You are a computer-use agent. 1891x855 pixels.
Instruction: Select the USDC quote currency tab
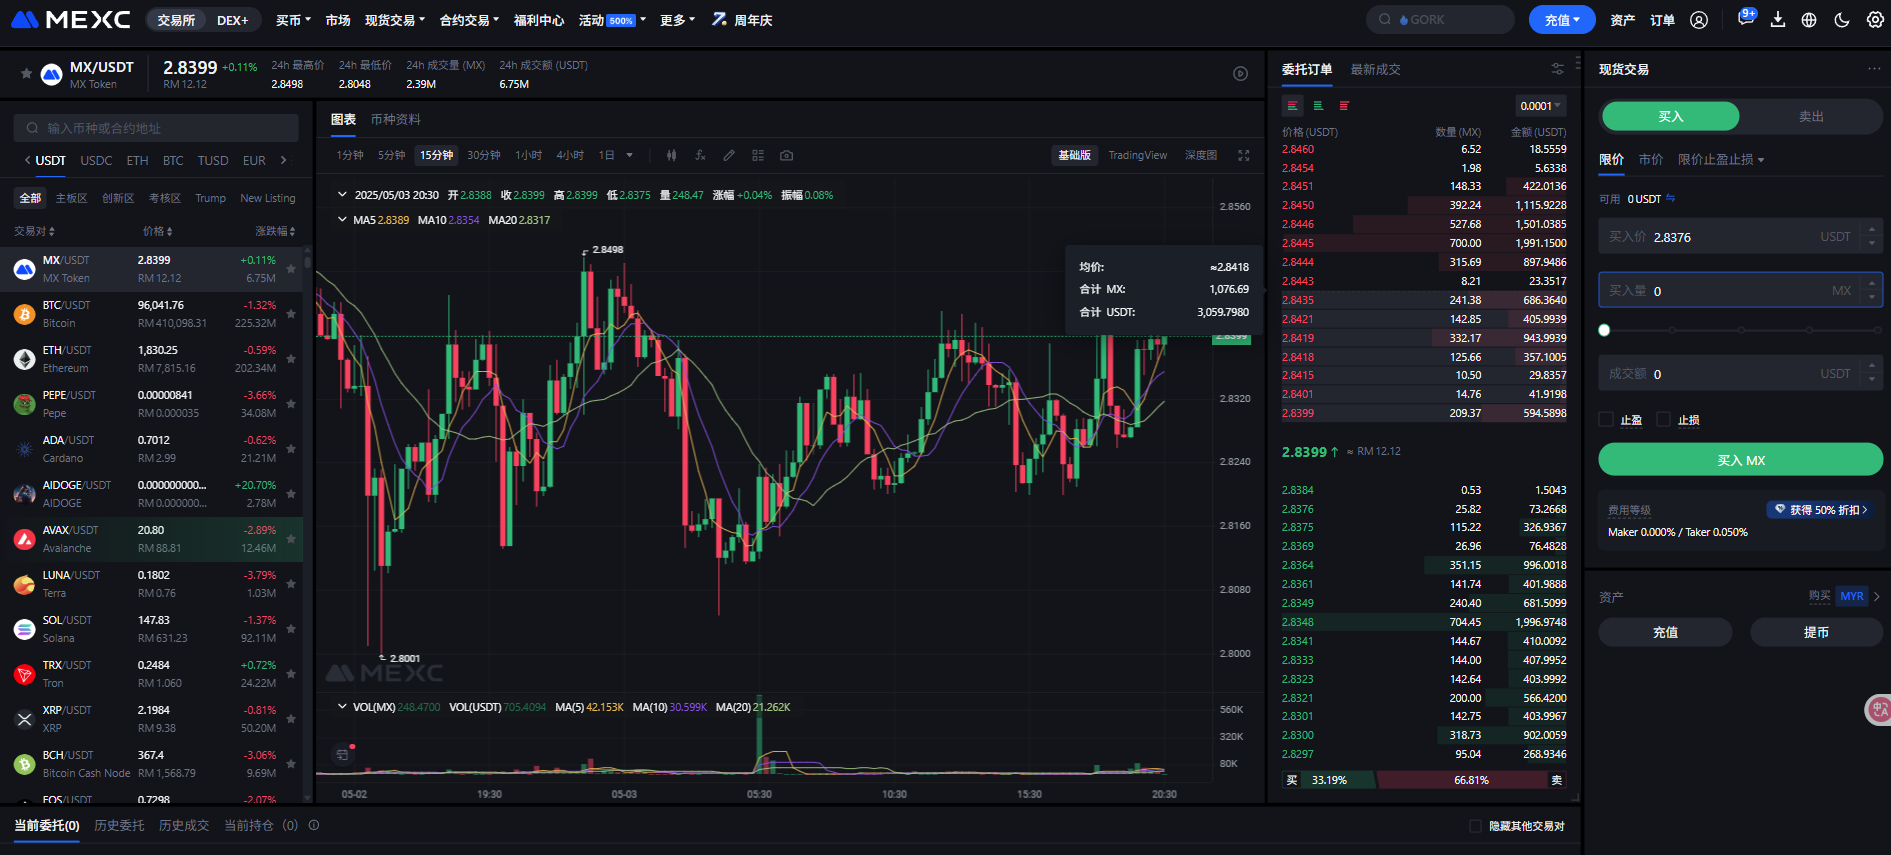(x=96, y=161)
